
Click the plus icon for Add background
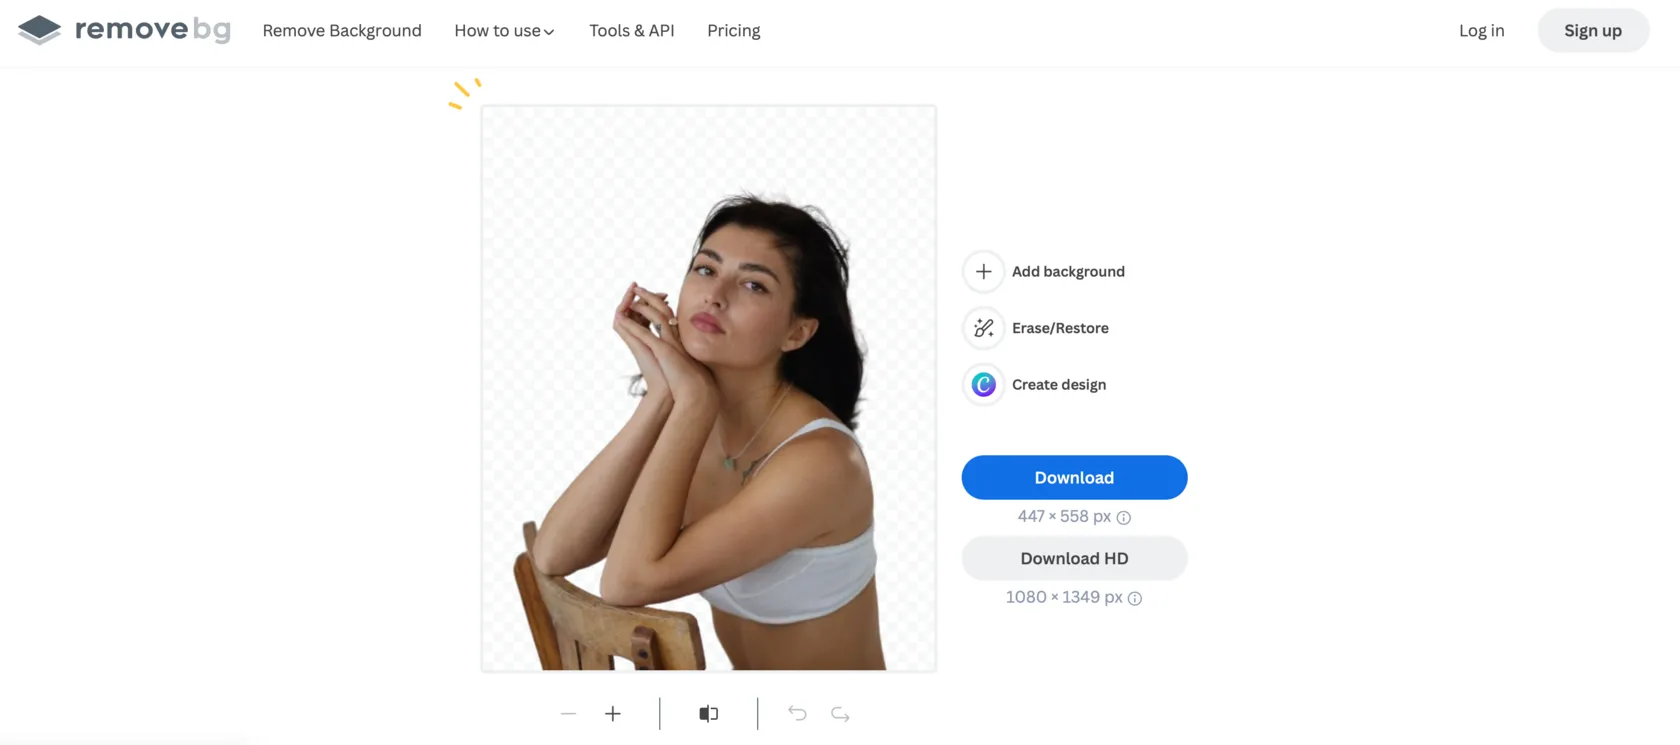[984, 271]
